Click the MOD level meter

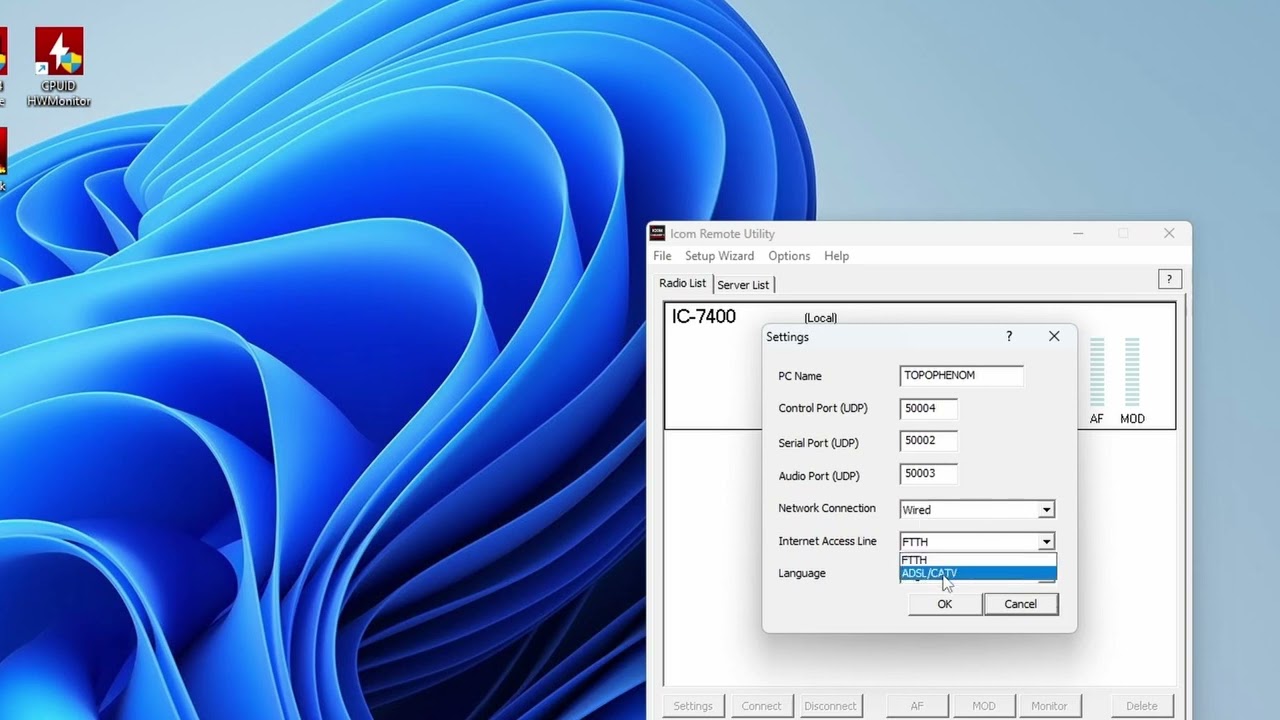(1132, 372)
